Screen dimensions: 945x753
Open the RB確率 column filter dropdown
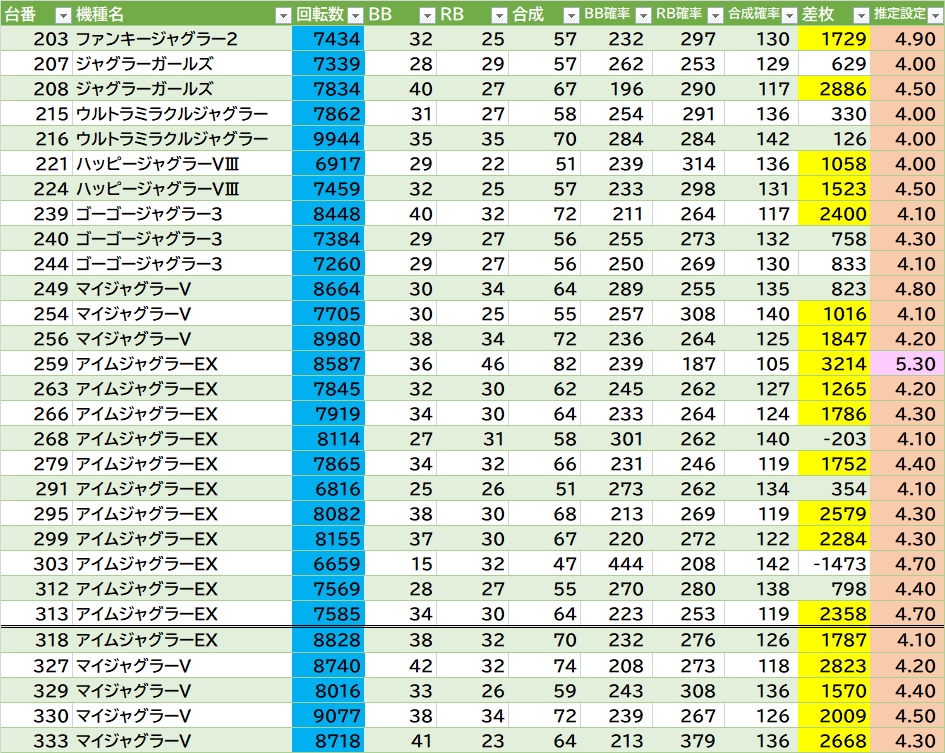(715, 16)
